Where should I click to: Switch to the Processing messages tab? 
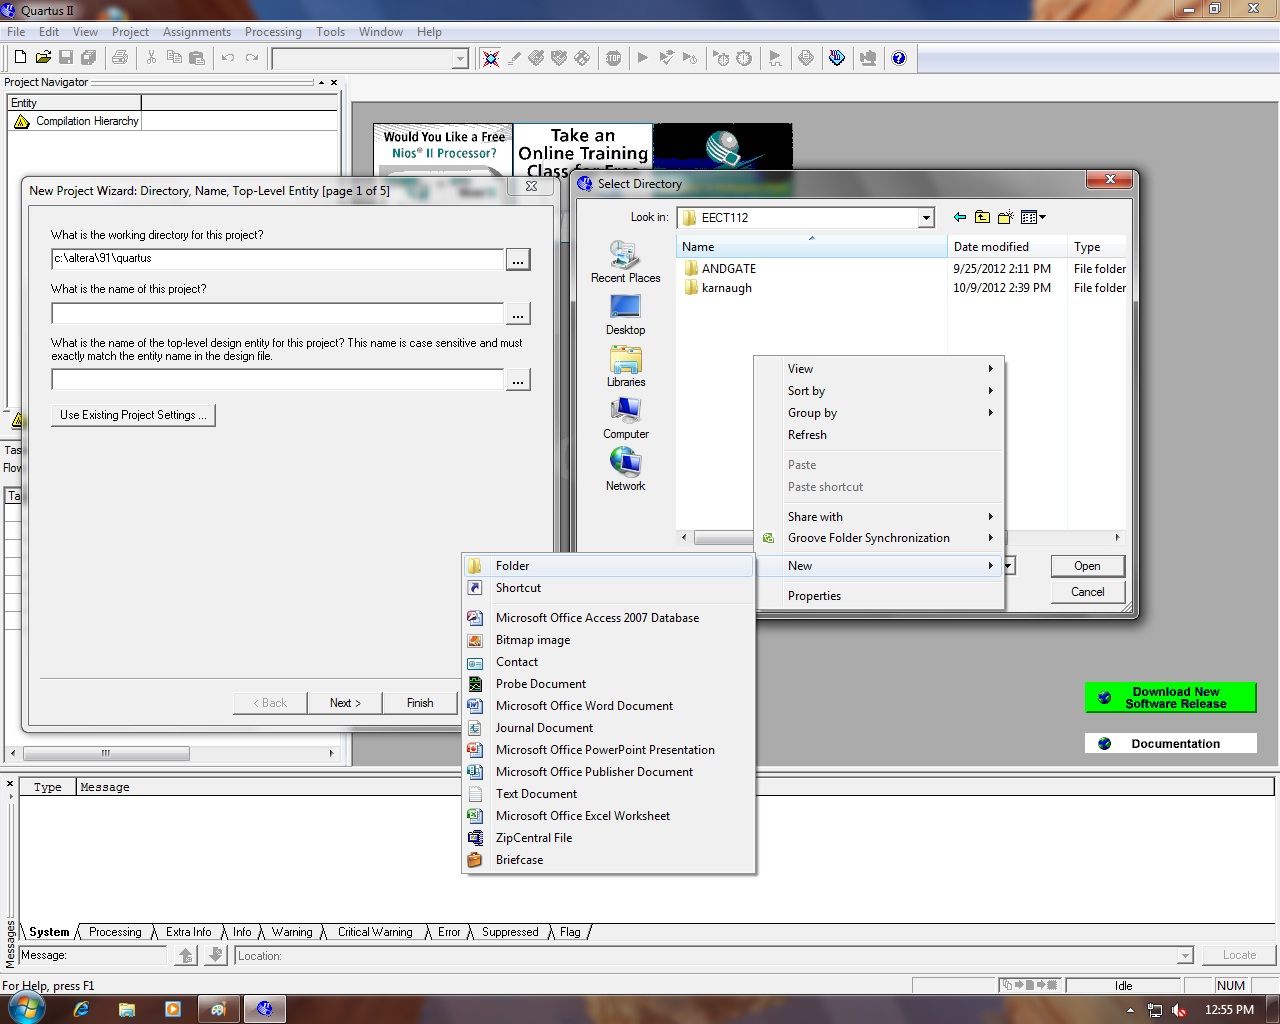[115, 932]
